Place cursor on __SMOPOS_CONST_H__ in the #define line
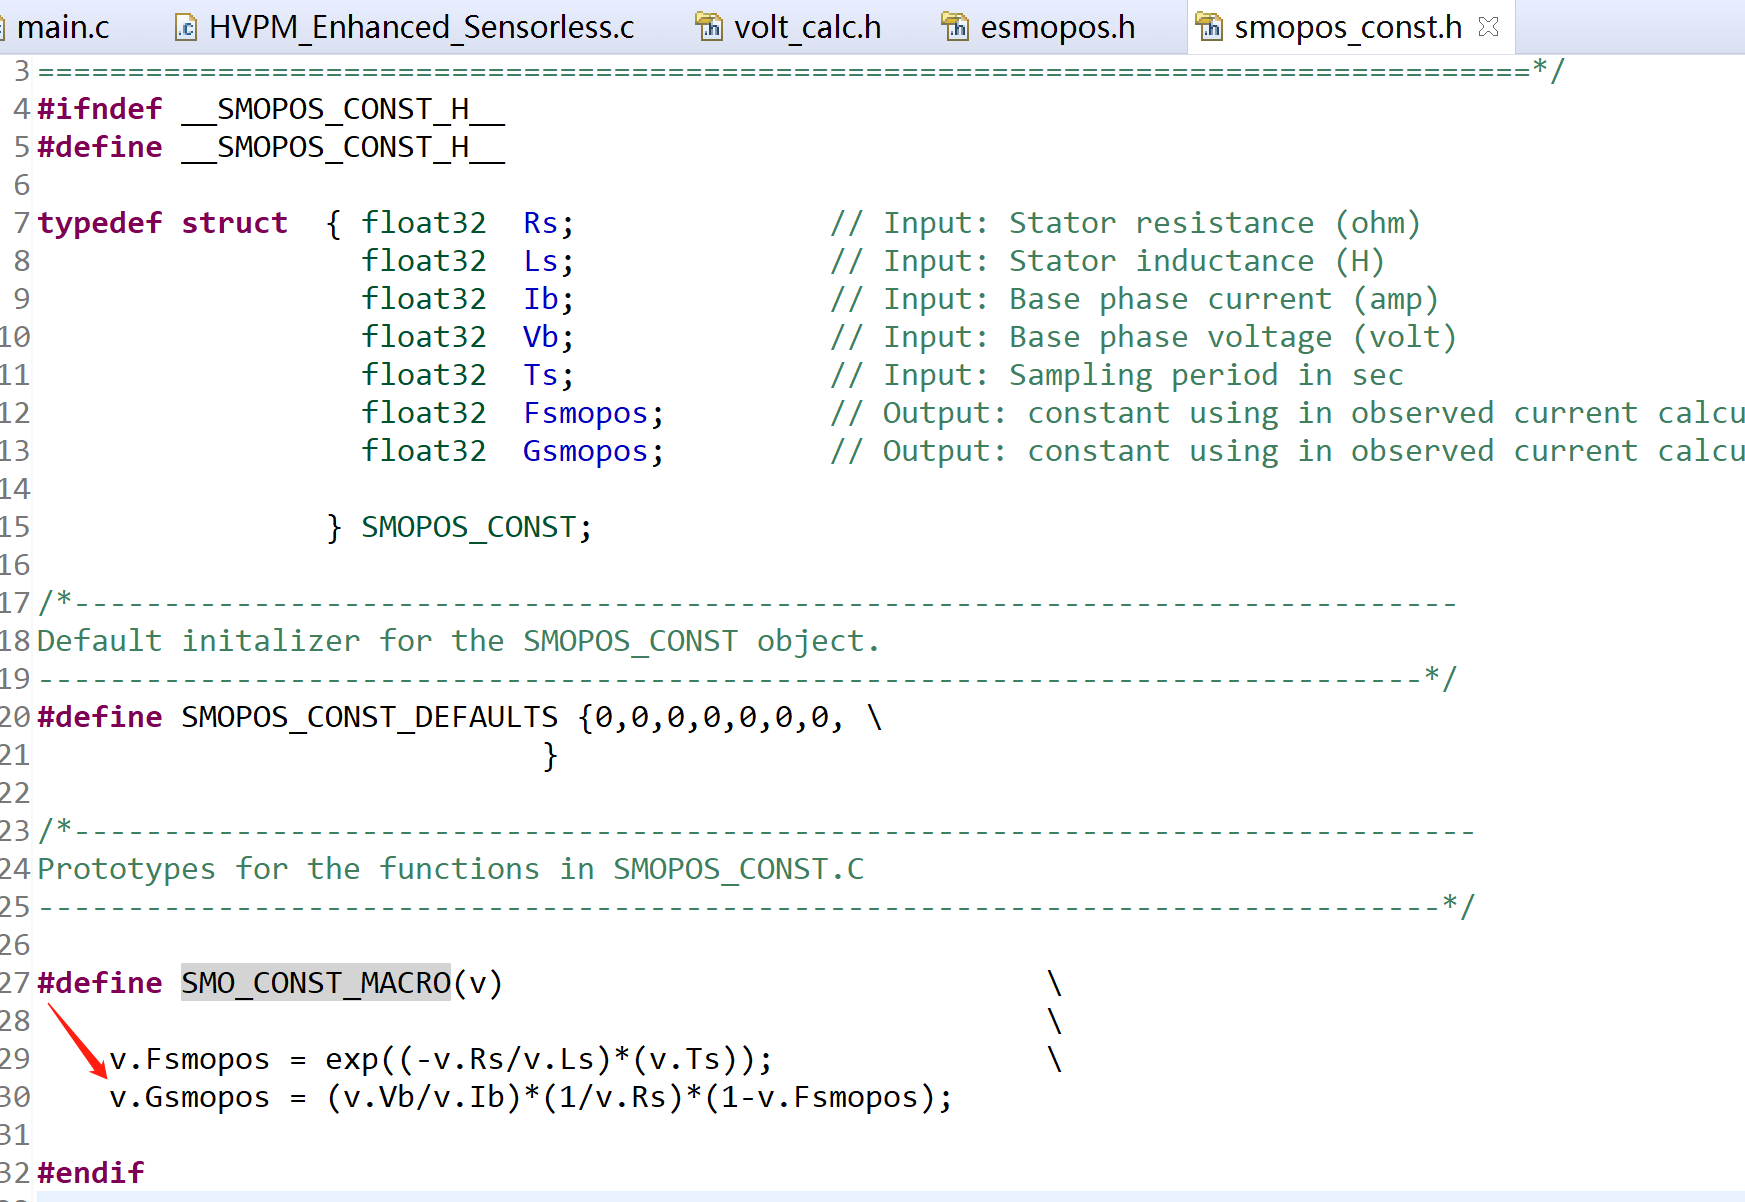Screen dimensions: 1745x1202 coord(343,147)
